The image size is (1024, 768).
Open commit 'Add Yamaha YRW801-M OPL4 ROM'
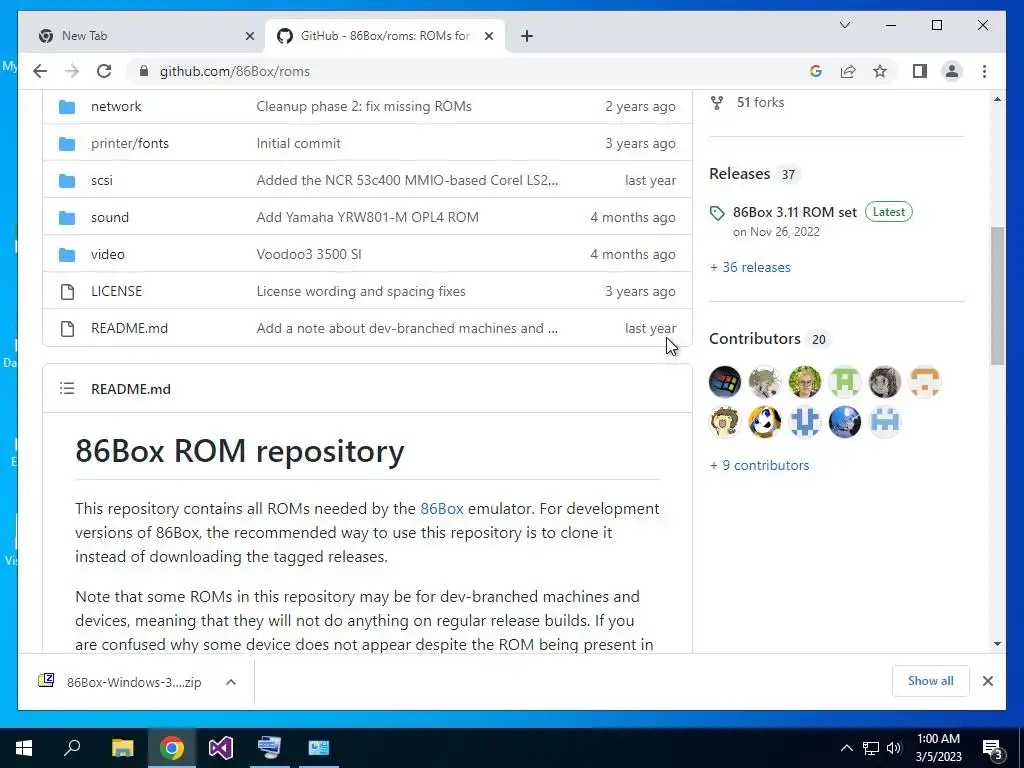point(368,217)
